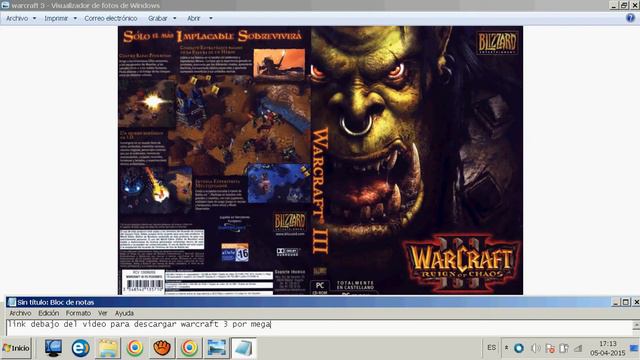Restore down the photo viewer window
This screenshot has width=640, height=360.
tap(624, 5)
